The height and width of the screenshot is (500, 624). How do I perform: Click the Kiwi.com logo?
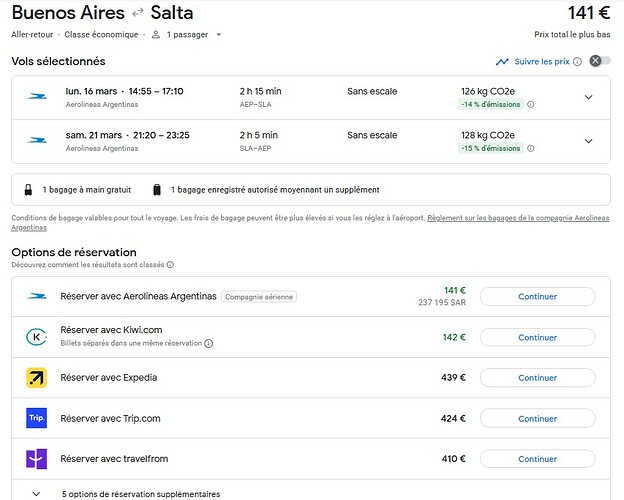click(36, 337)
